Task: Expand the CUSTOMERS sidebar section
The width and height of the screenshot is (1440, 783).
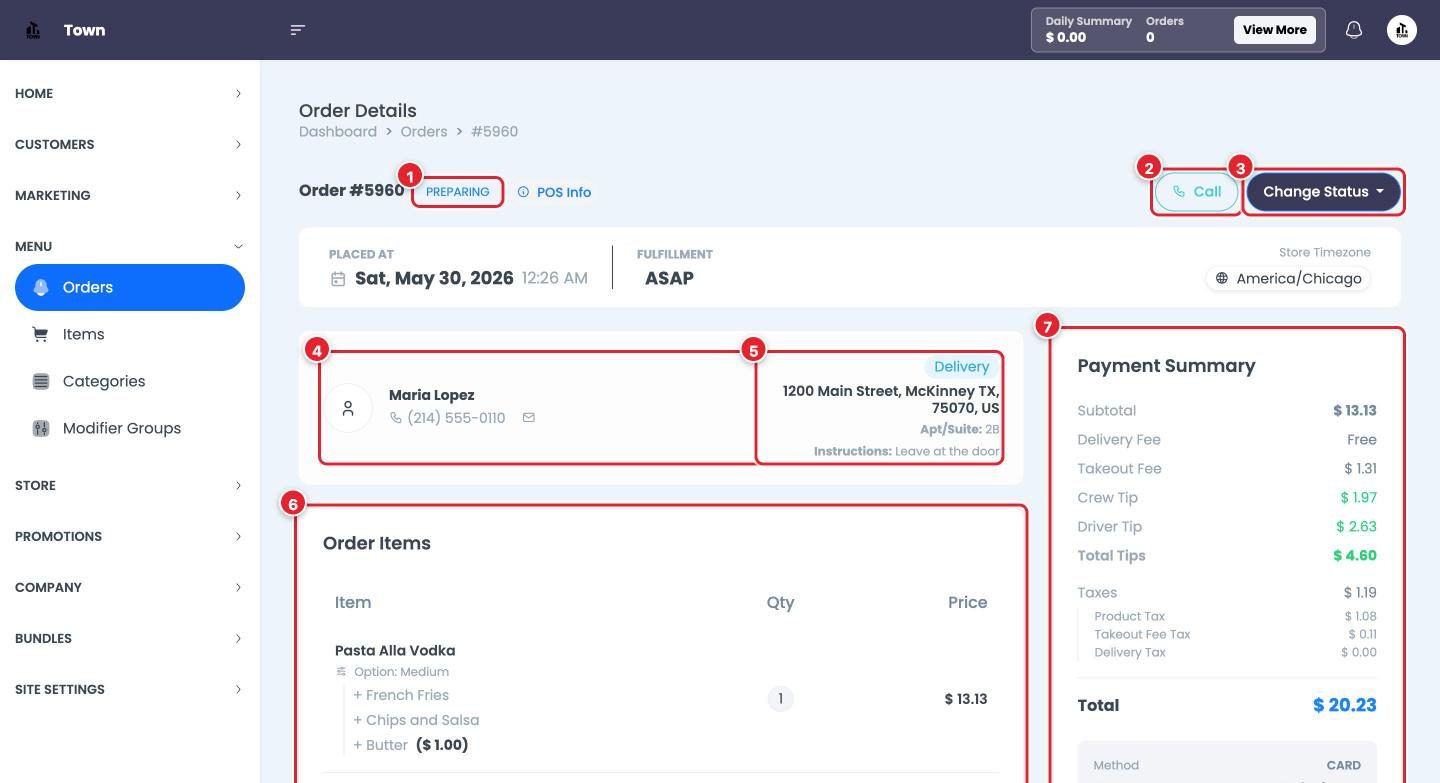Action: tap(130, 144)
